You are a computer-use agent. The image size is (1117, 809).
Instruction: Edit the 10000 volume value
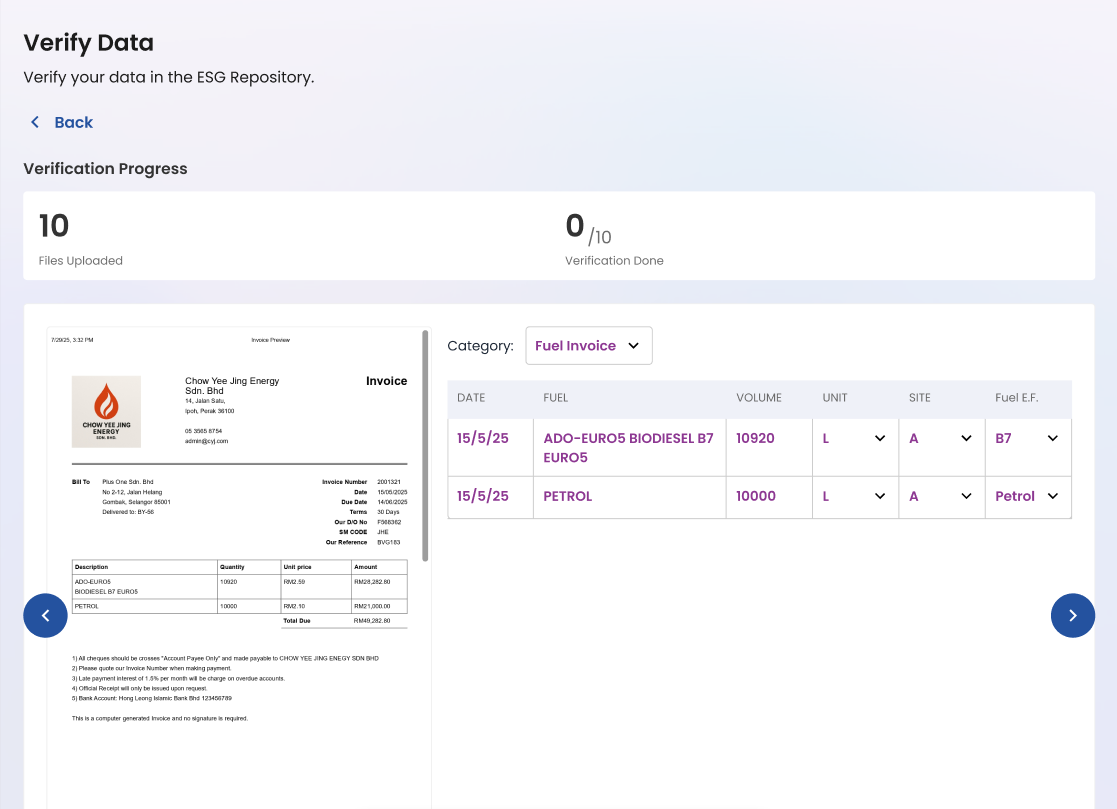pos(756,496)
